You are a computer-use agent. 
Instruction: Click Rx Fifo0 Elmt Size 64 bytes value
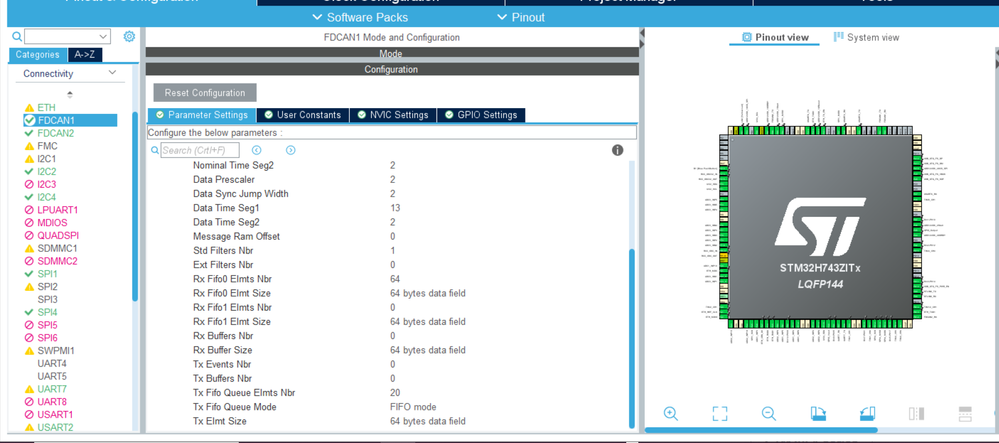click(x=428, y=293)
